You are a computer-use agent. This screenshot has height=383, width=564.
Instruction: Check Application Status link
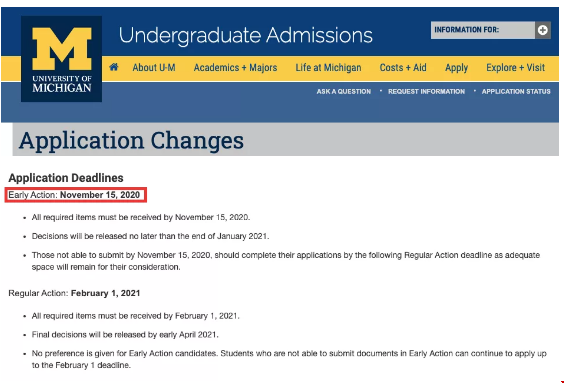(x=516, y=92)
